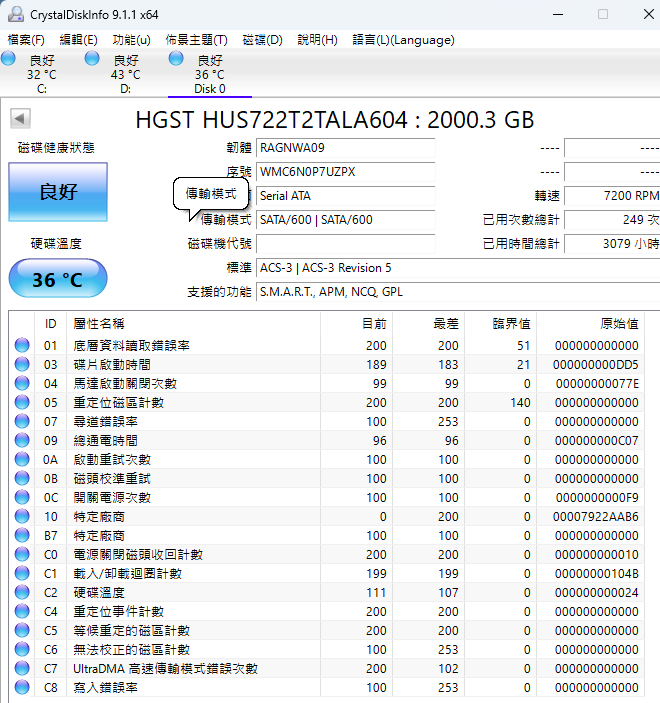
Task: Click status orb for attribute C2 row
Action: pos(22,592)
